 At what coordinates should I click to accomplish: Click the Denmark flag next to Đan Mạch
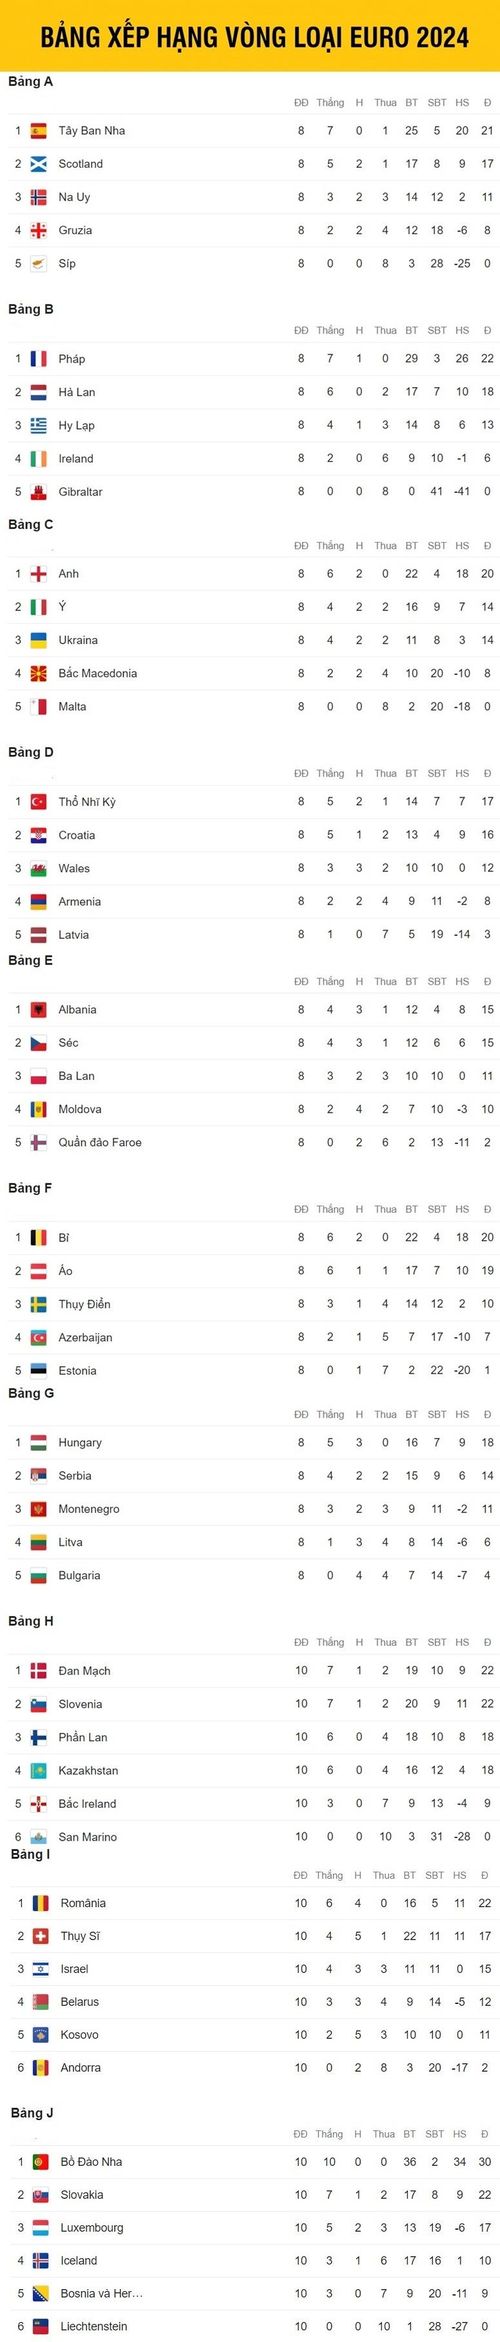(x=39, y=1671)
